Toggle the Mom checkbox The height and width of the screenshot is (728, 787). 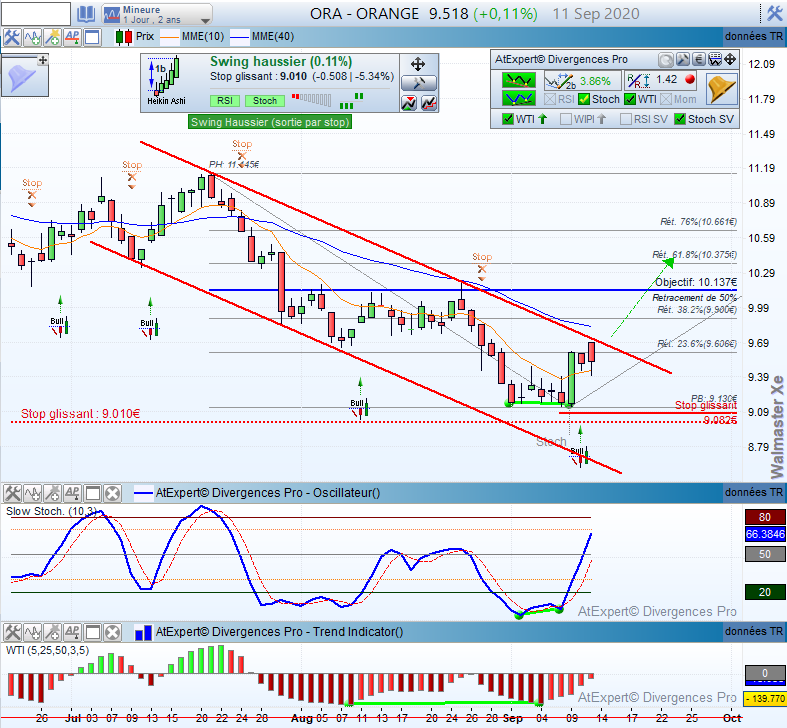(666, 99)
